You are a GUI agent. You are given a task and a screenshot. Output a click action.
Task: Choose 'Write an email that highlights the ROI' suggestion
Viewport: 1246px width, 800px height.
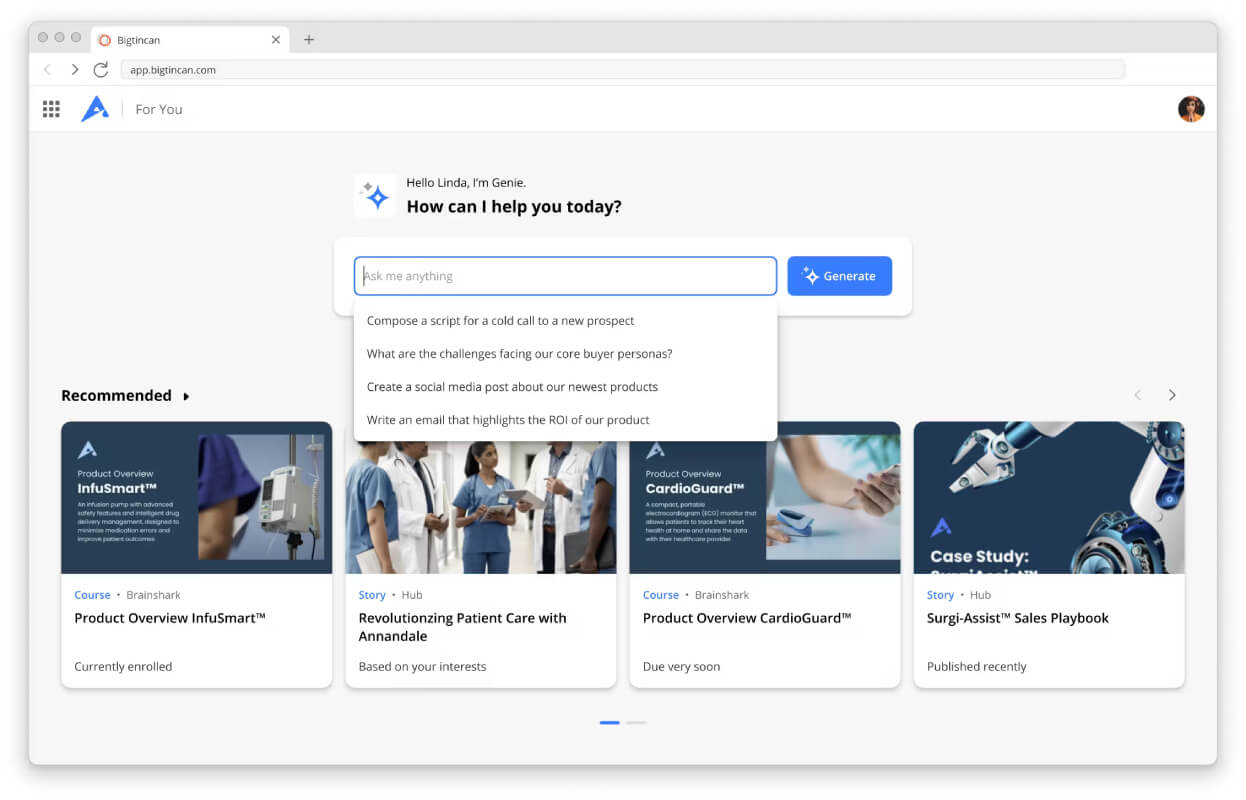(x=565, y=420)
